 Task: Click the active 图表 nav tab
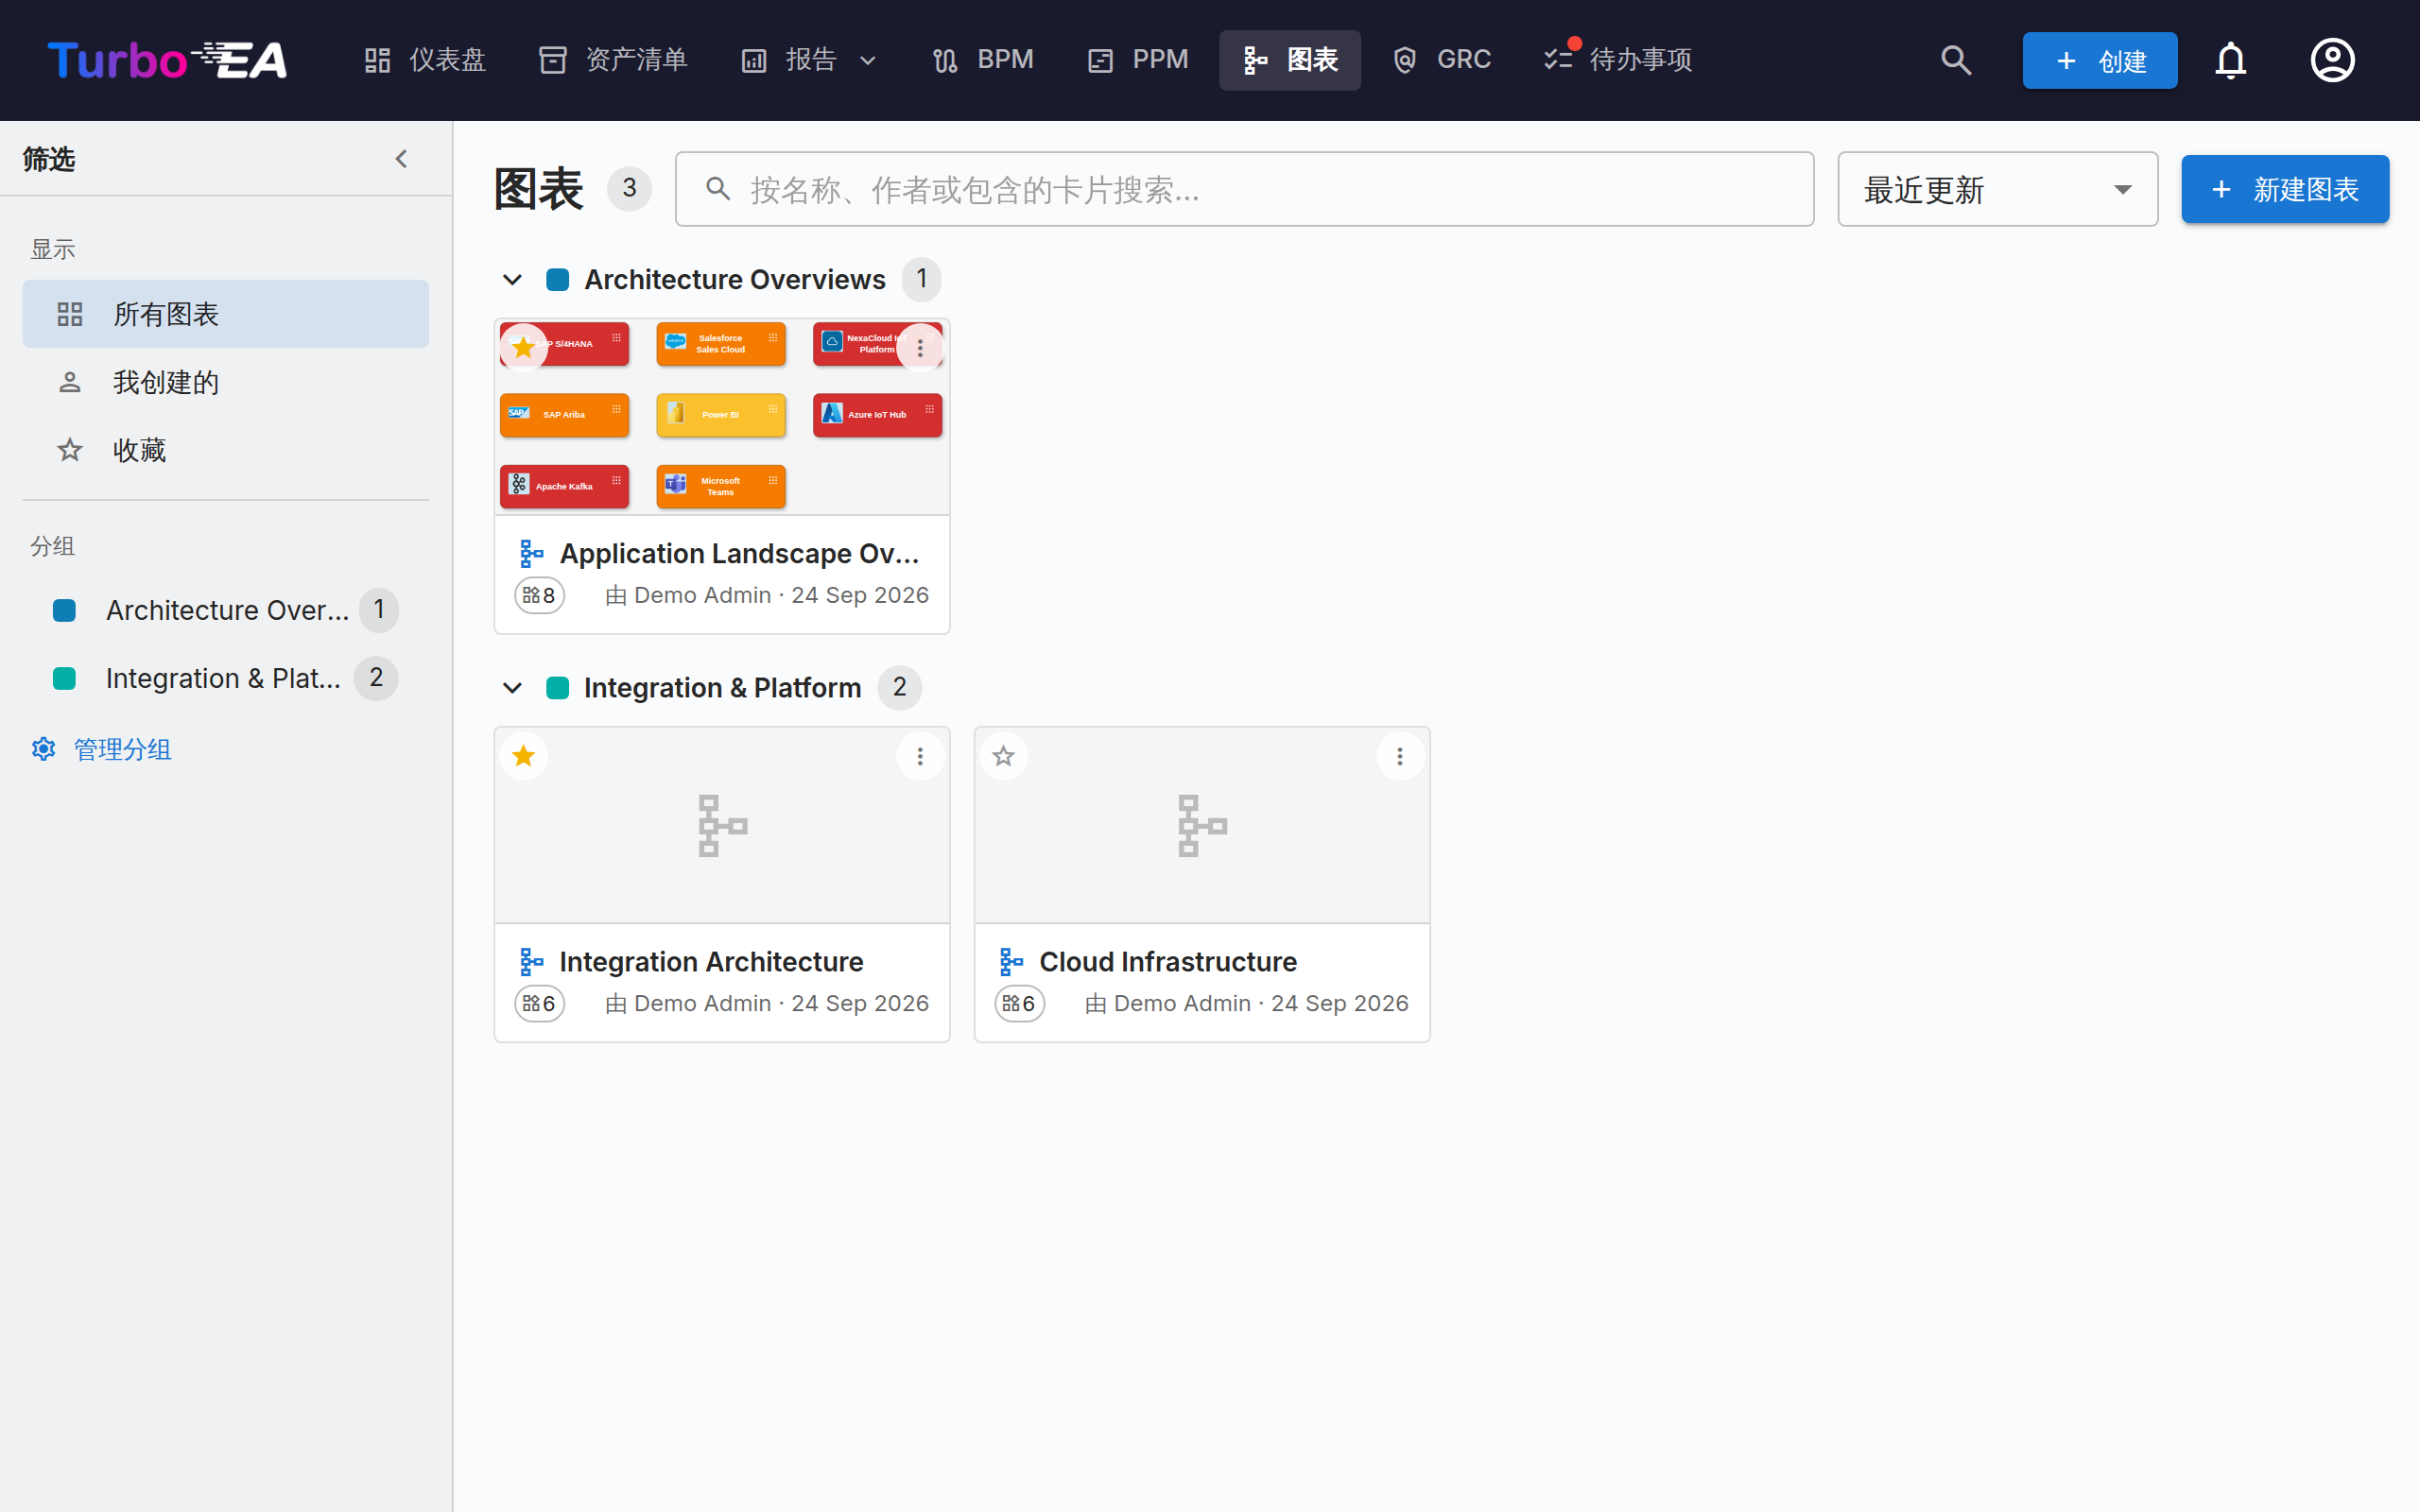[x=1289, y=60]
